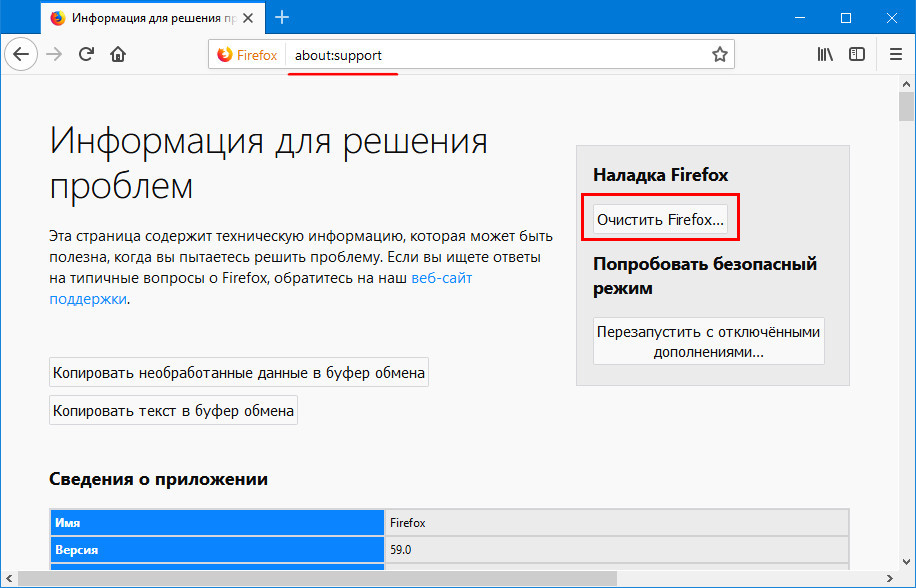The image size is (916, 588).
Task: Toggle the sidebar view icon
Action: [x=857, y=54]
